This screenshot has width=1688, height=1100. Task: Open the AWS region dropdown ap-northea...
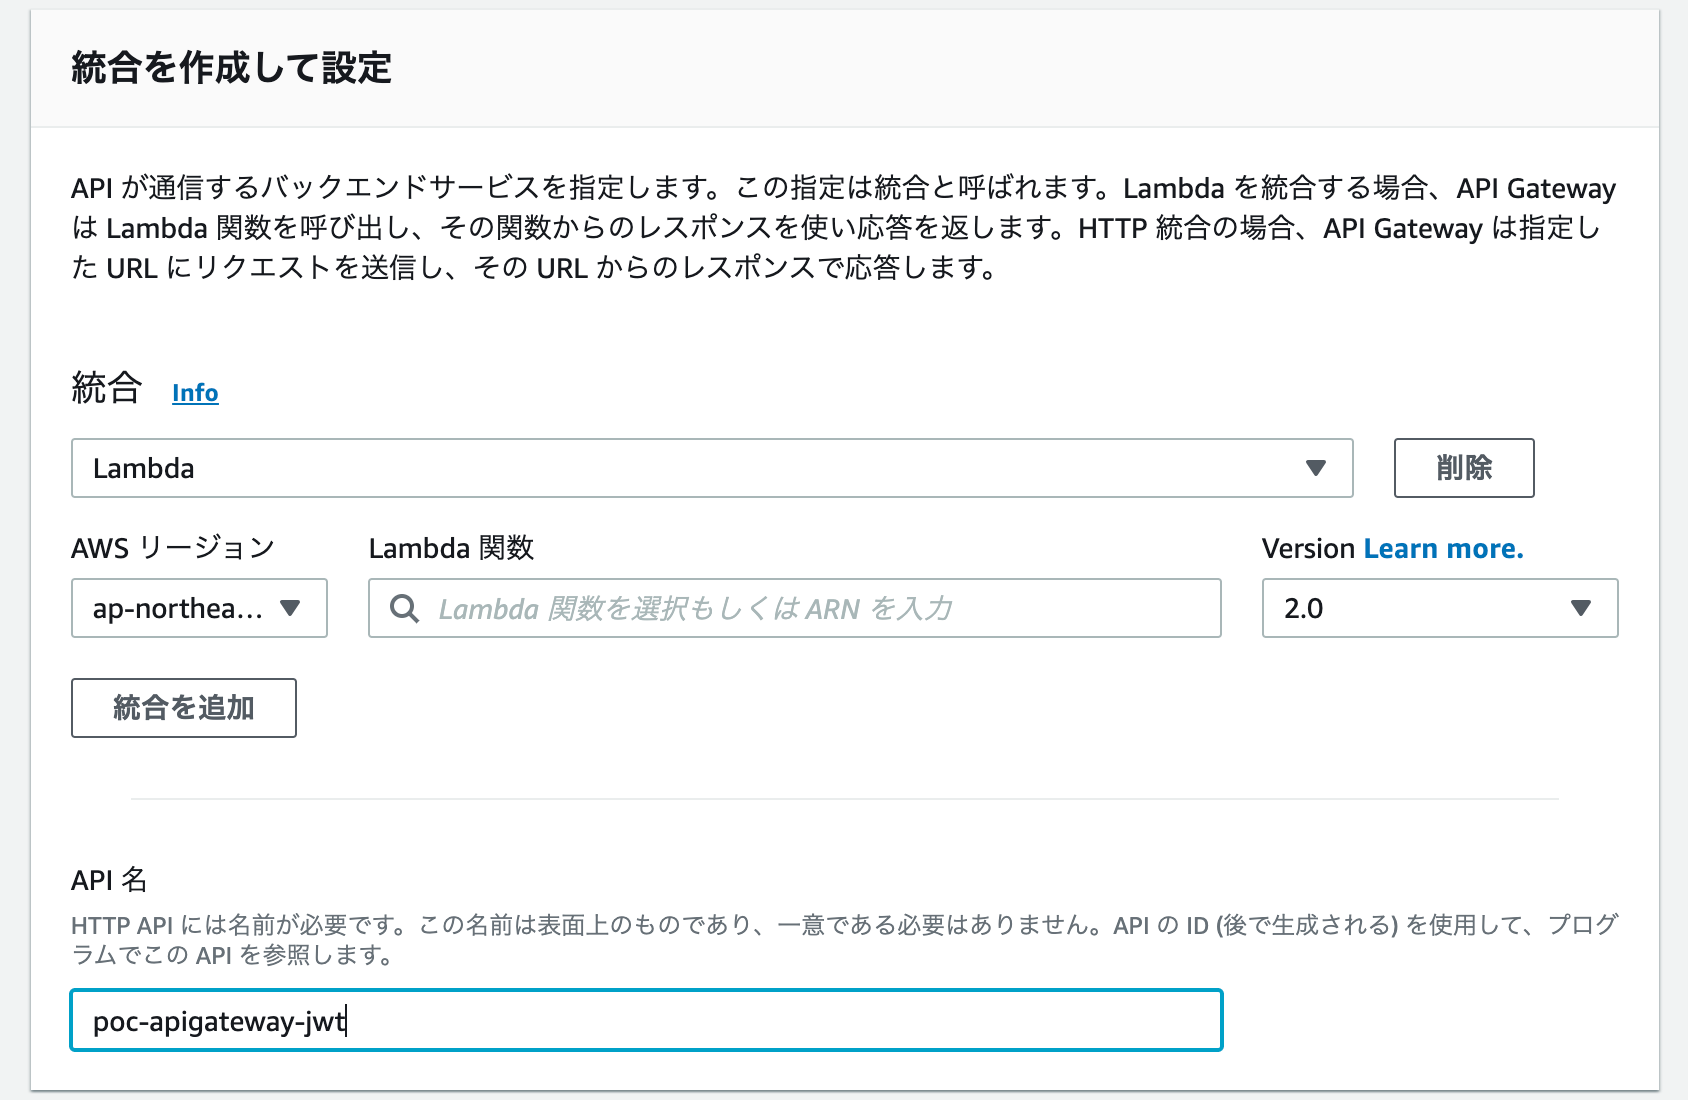coord(199,608)
